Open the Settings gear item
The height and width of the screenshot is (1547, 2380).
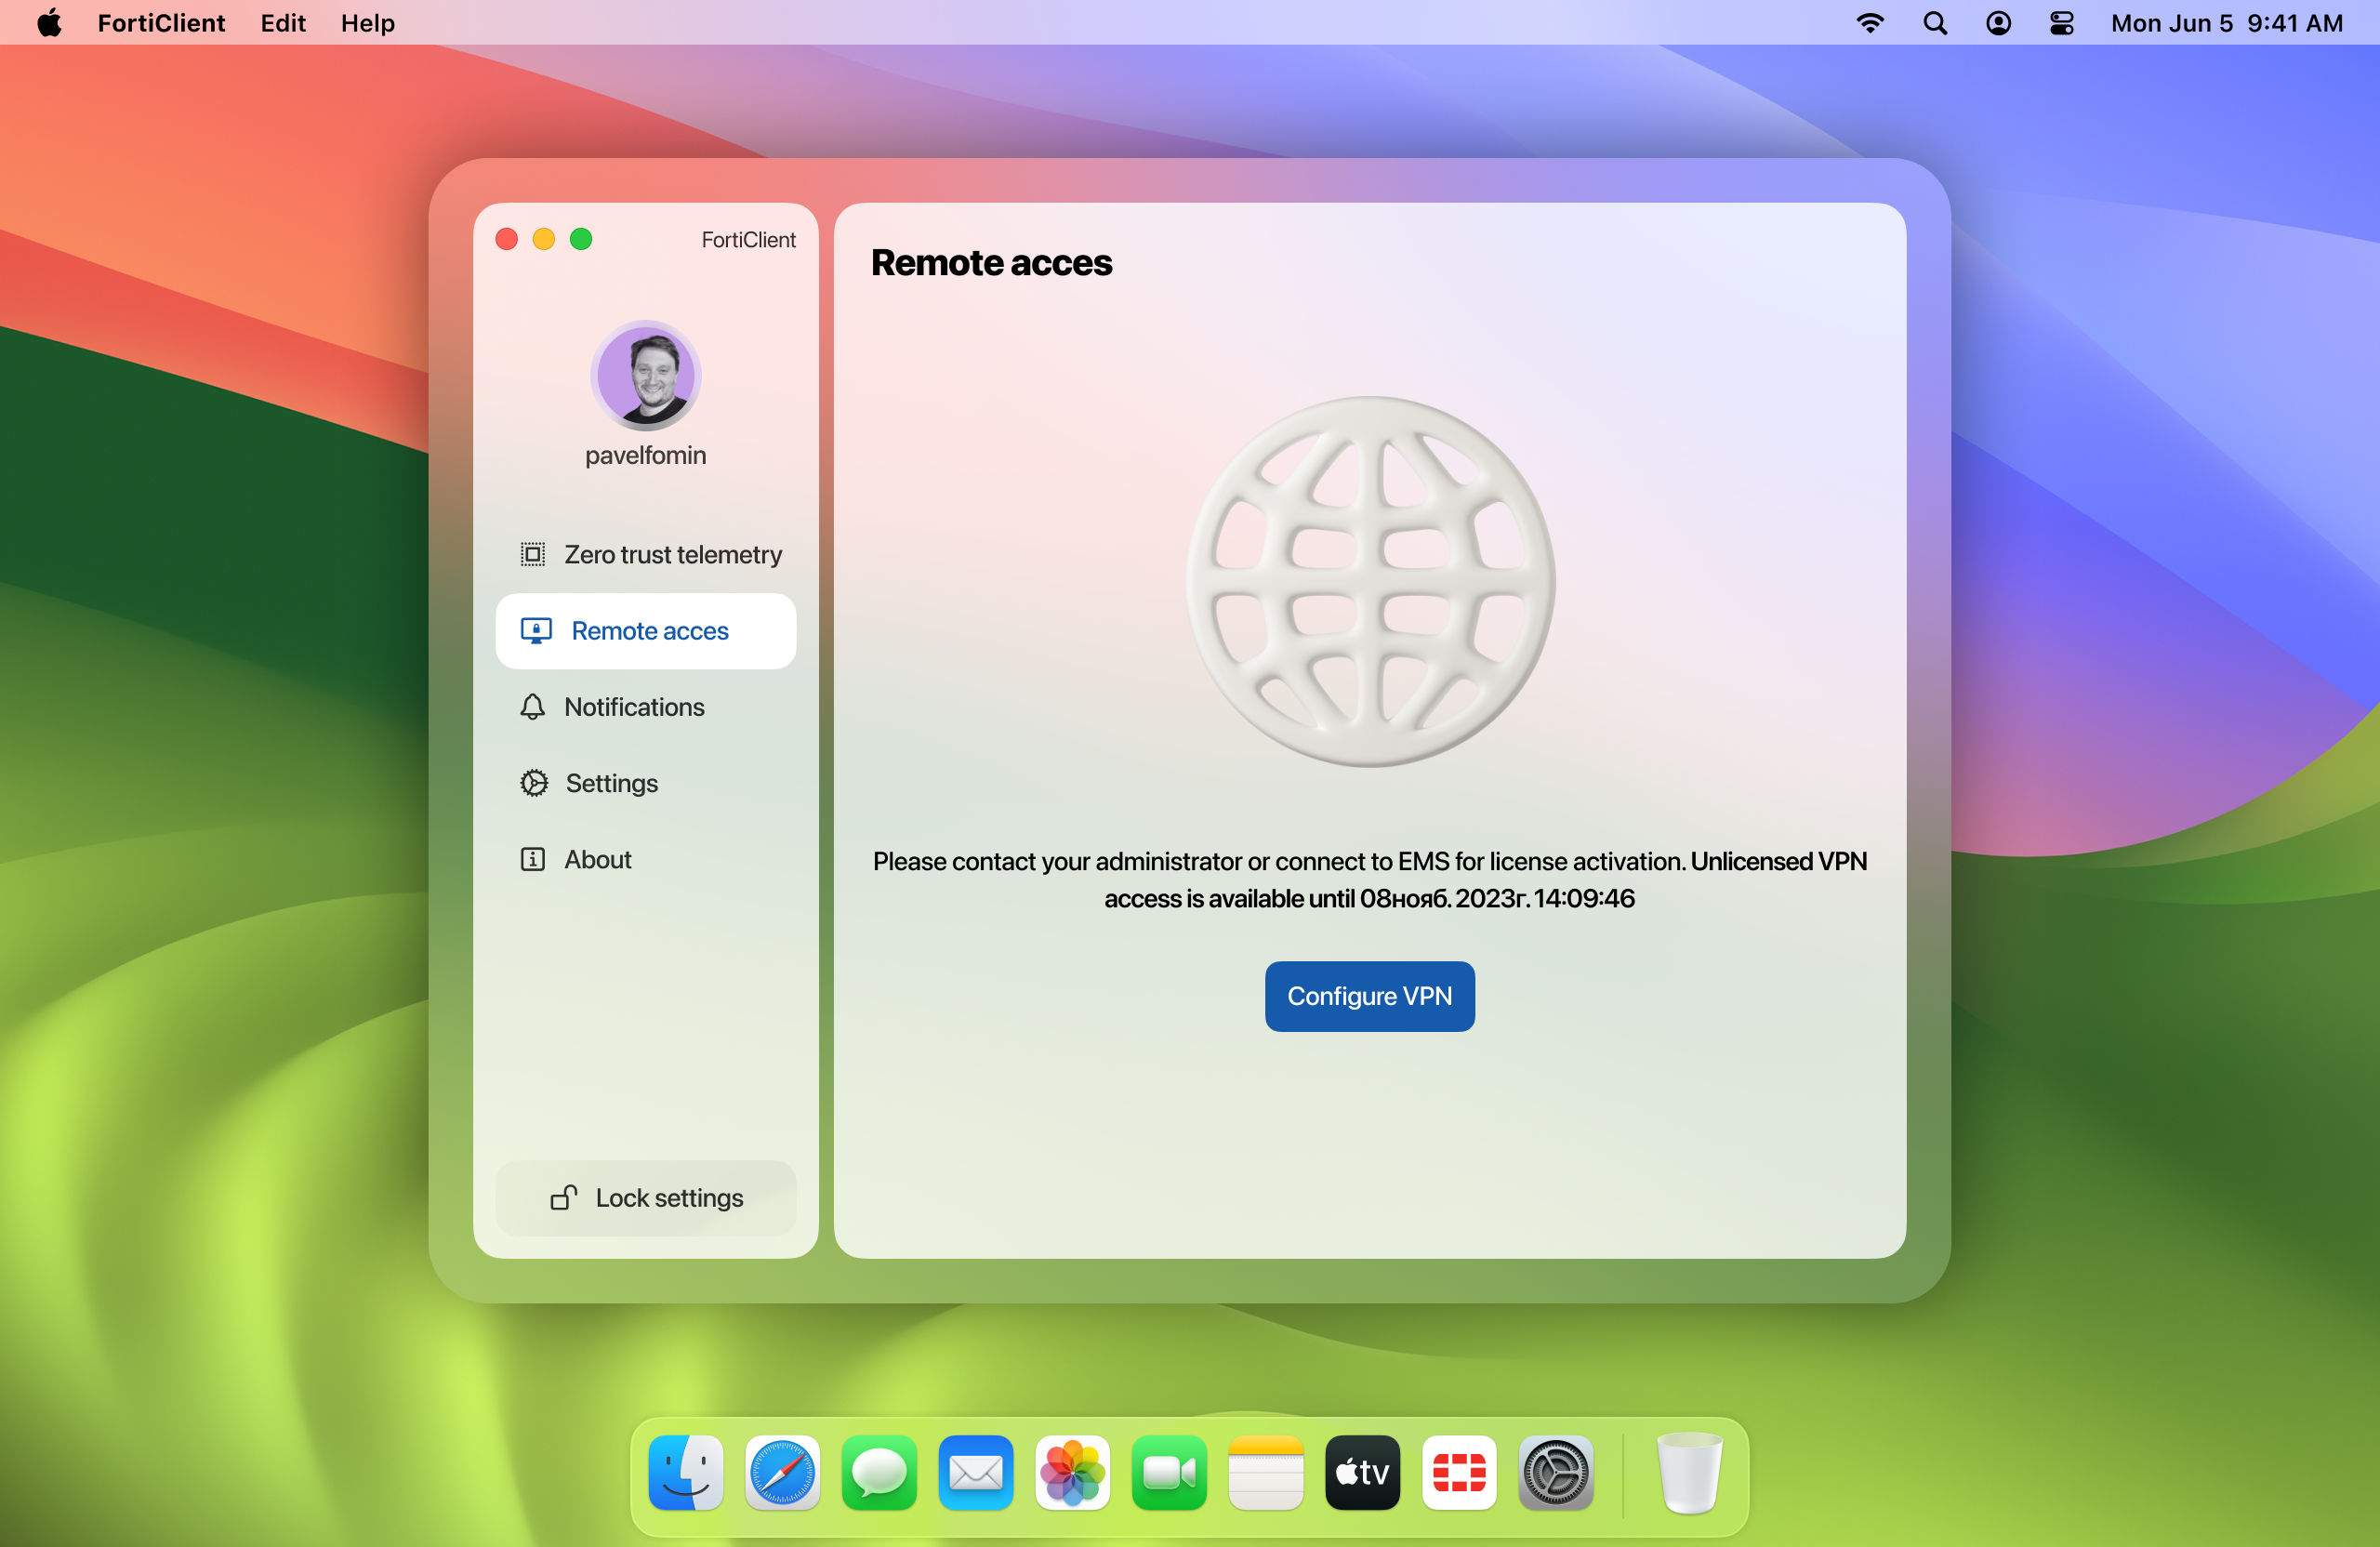[610, 783]
